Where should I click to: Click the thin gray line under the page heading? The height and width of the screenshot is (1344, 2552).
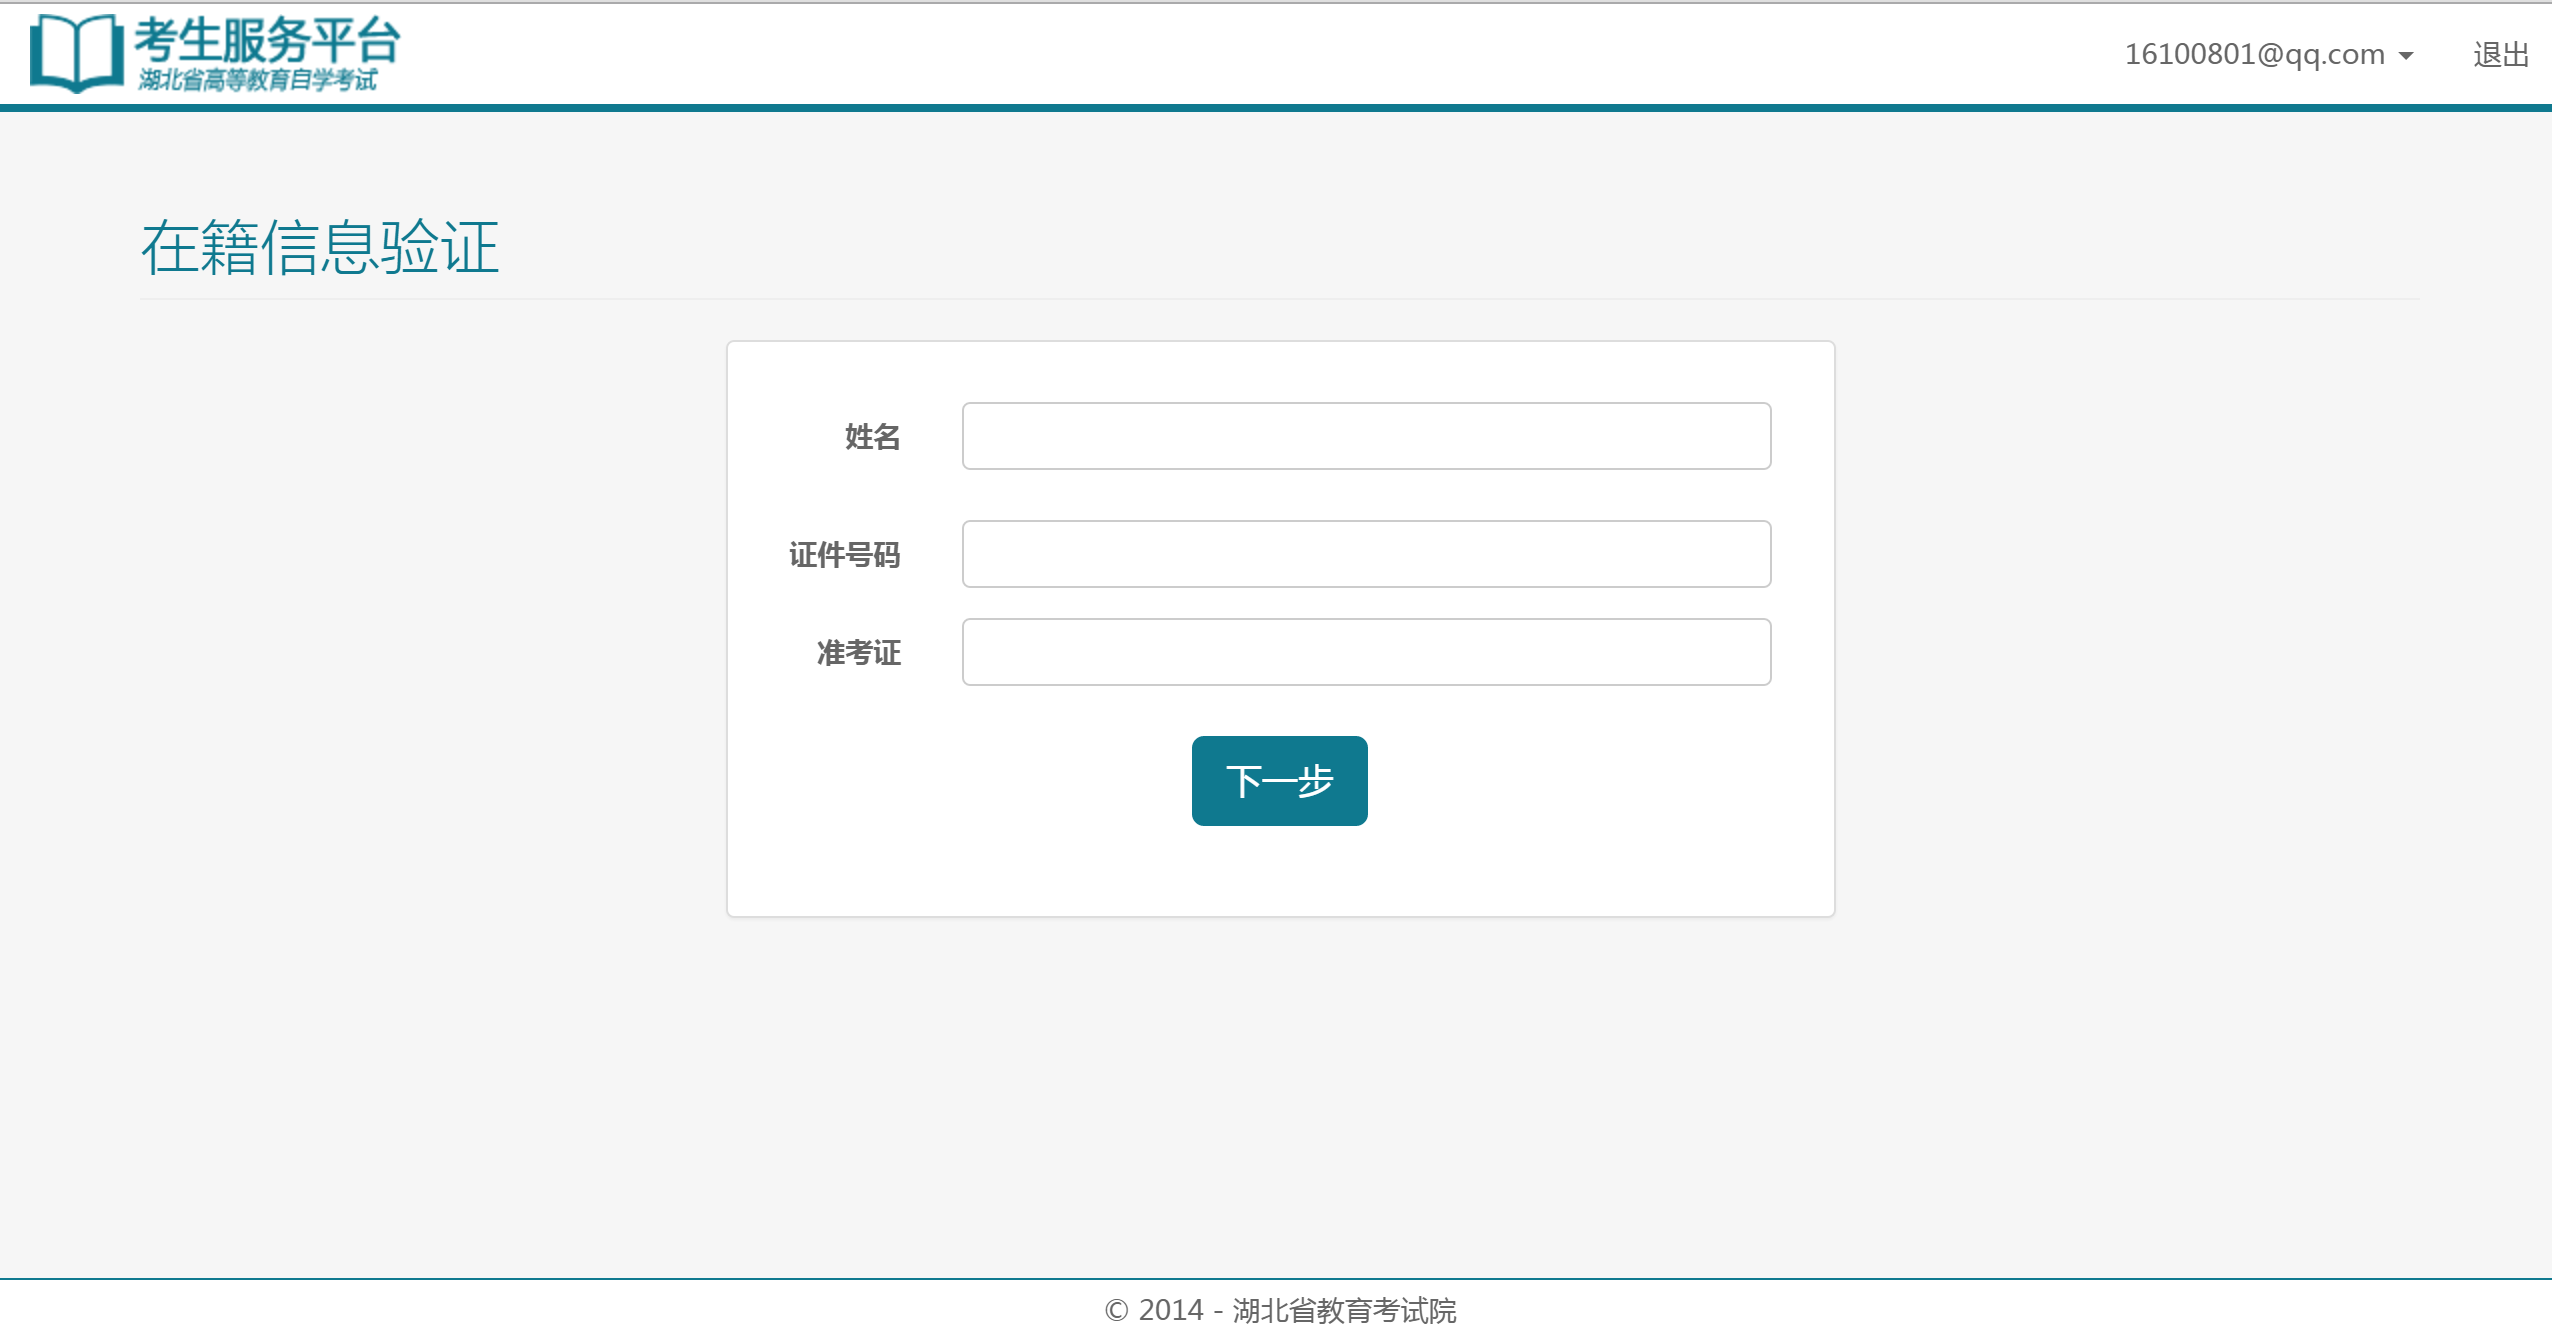pos(1278,299)
